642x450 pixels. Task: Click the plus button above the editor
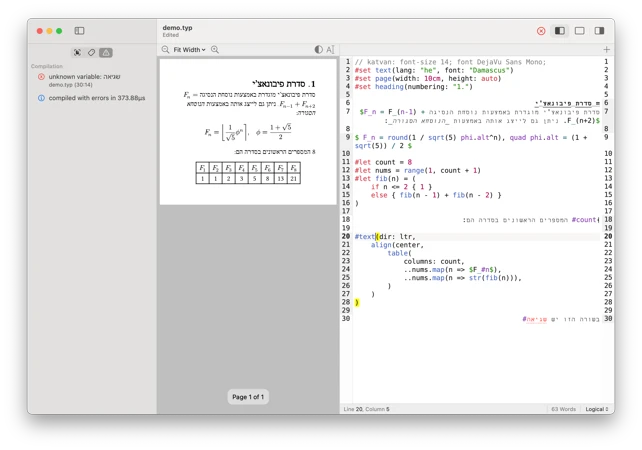coord(606,50)
